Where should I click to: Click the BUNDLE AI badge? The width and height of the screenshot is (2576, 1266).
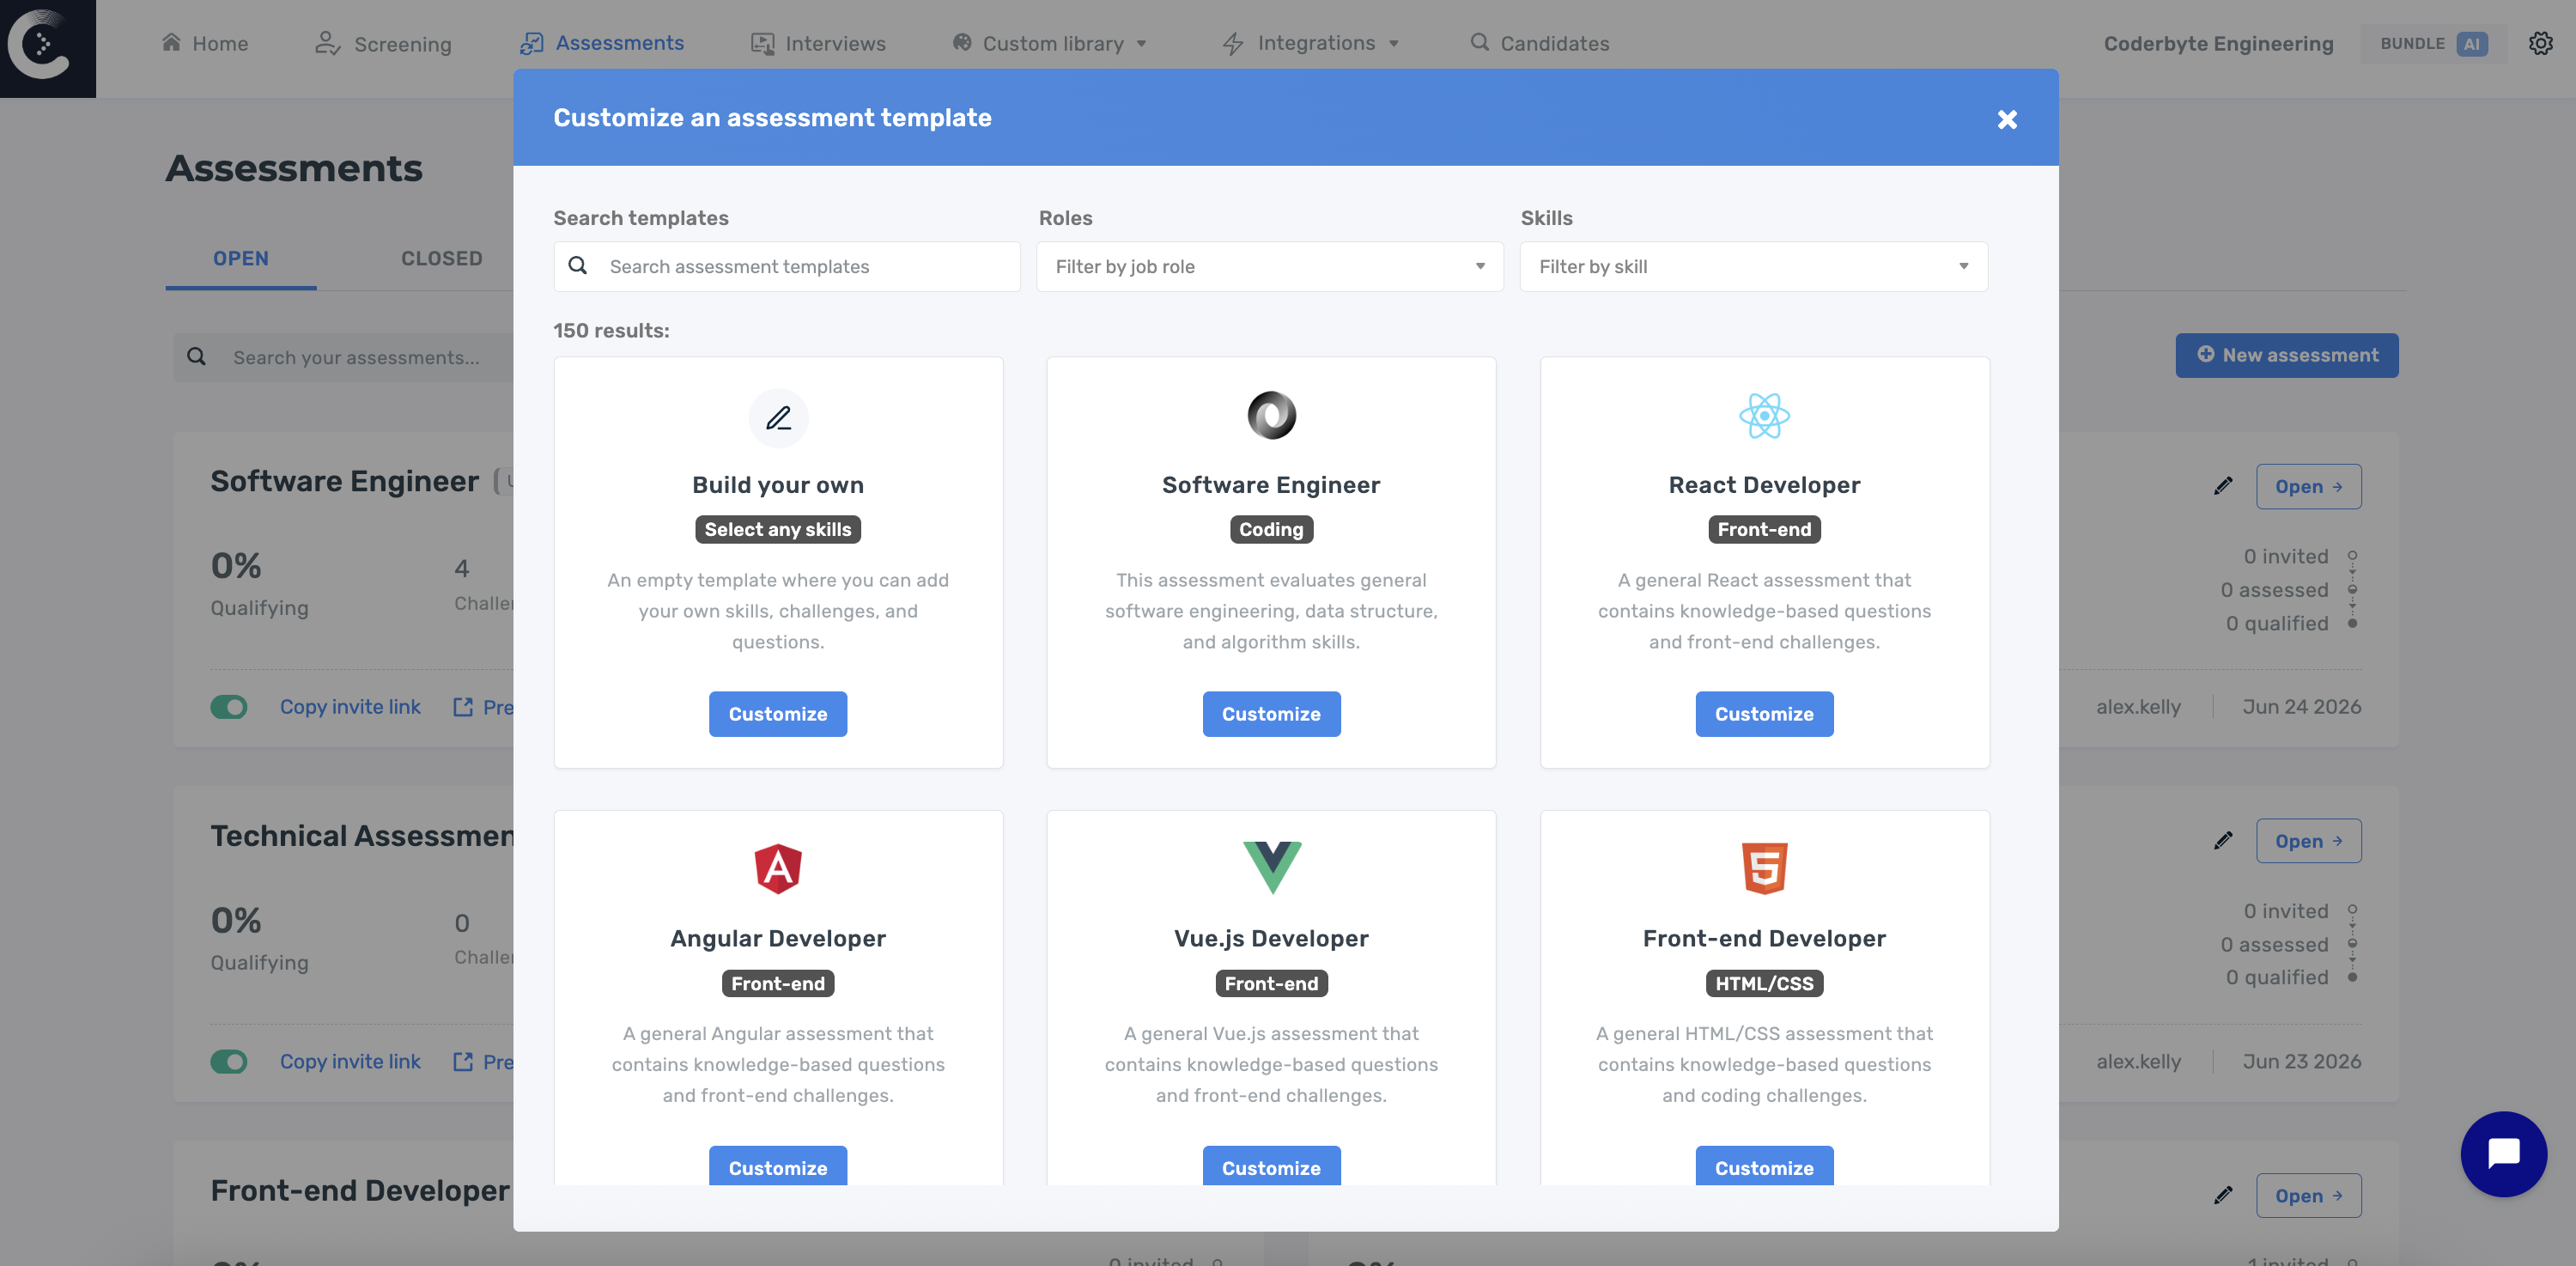(x=2433, y=43)
